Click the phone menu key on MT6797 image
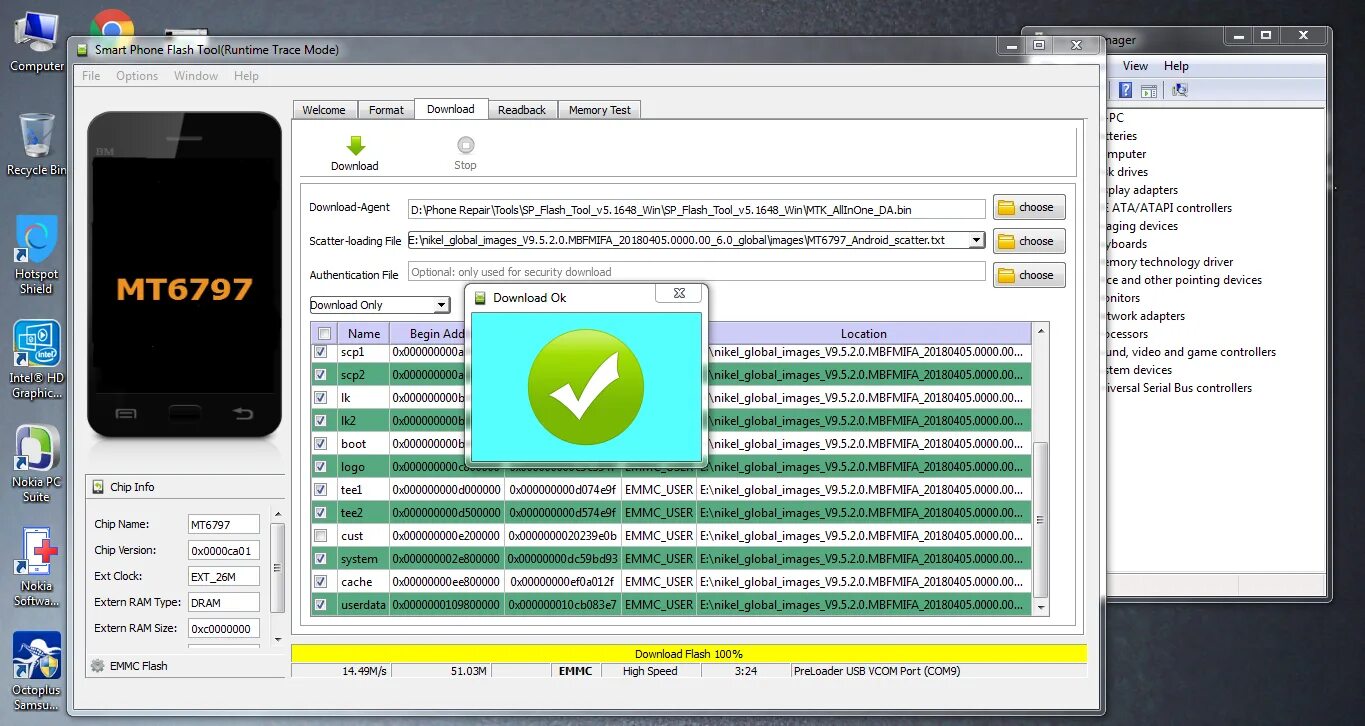Screen dimensions: 1365x726 [126, 413]
